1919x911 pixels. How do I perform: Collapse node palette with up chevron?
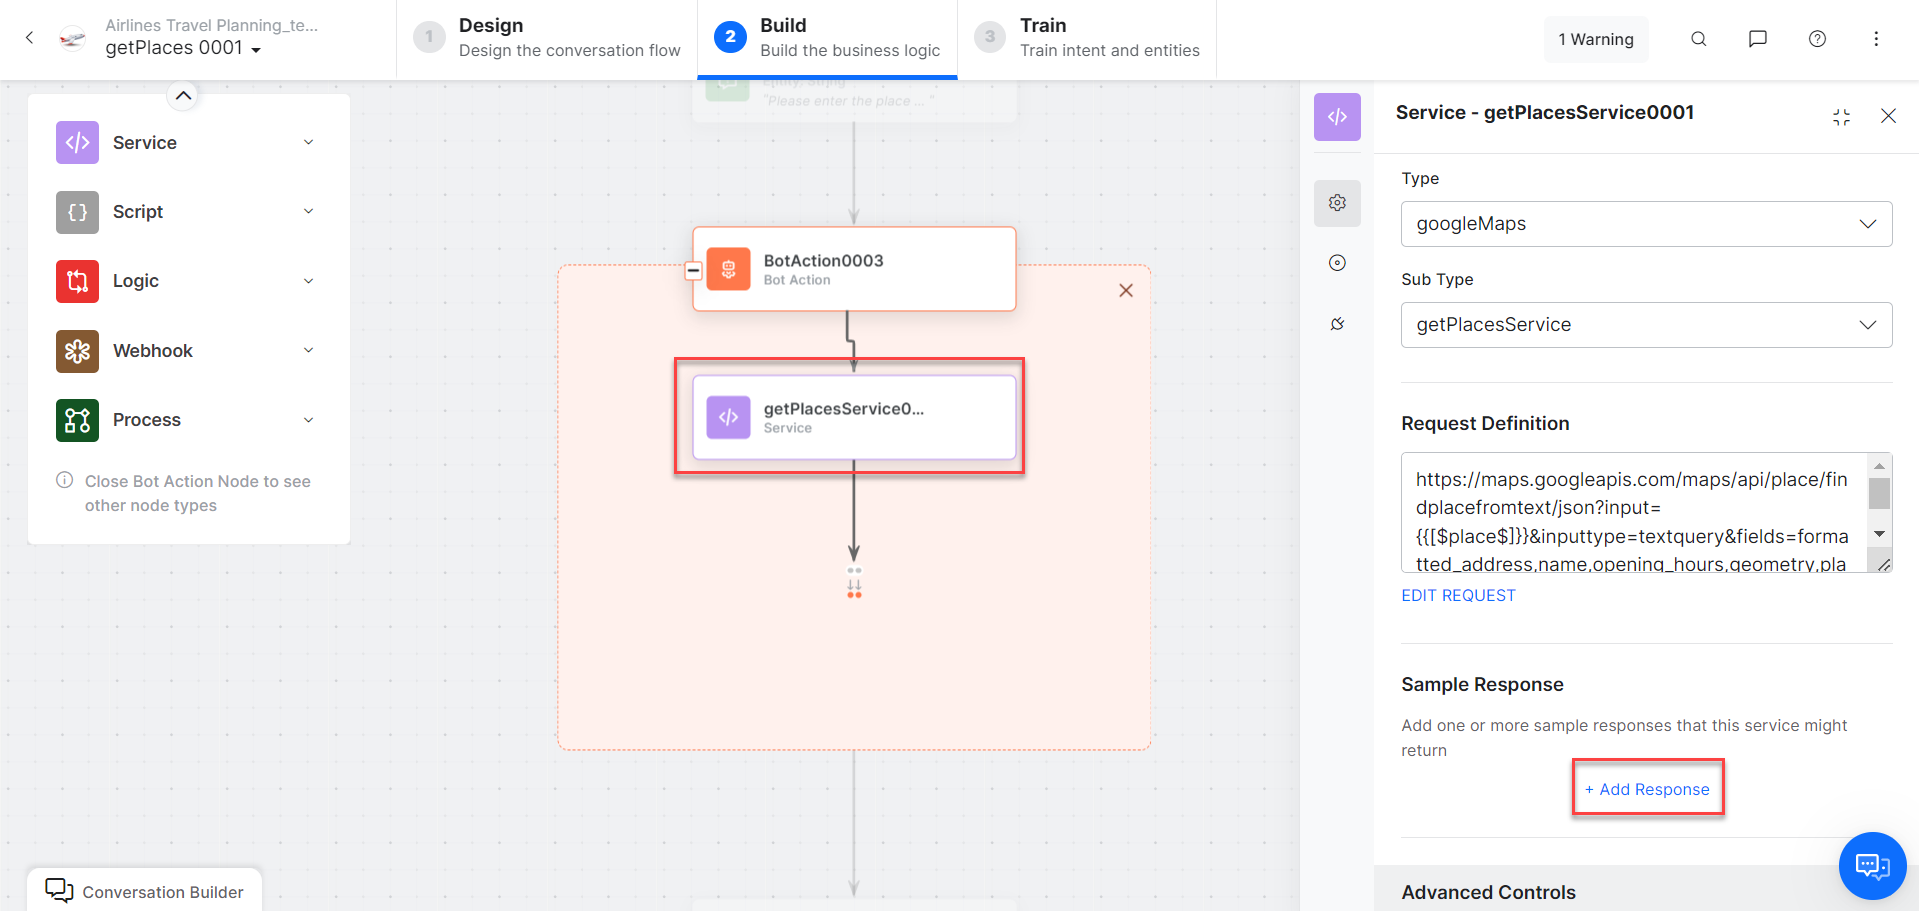(183, 96)
